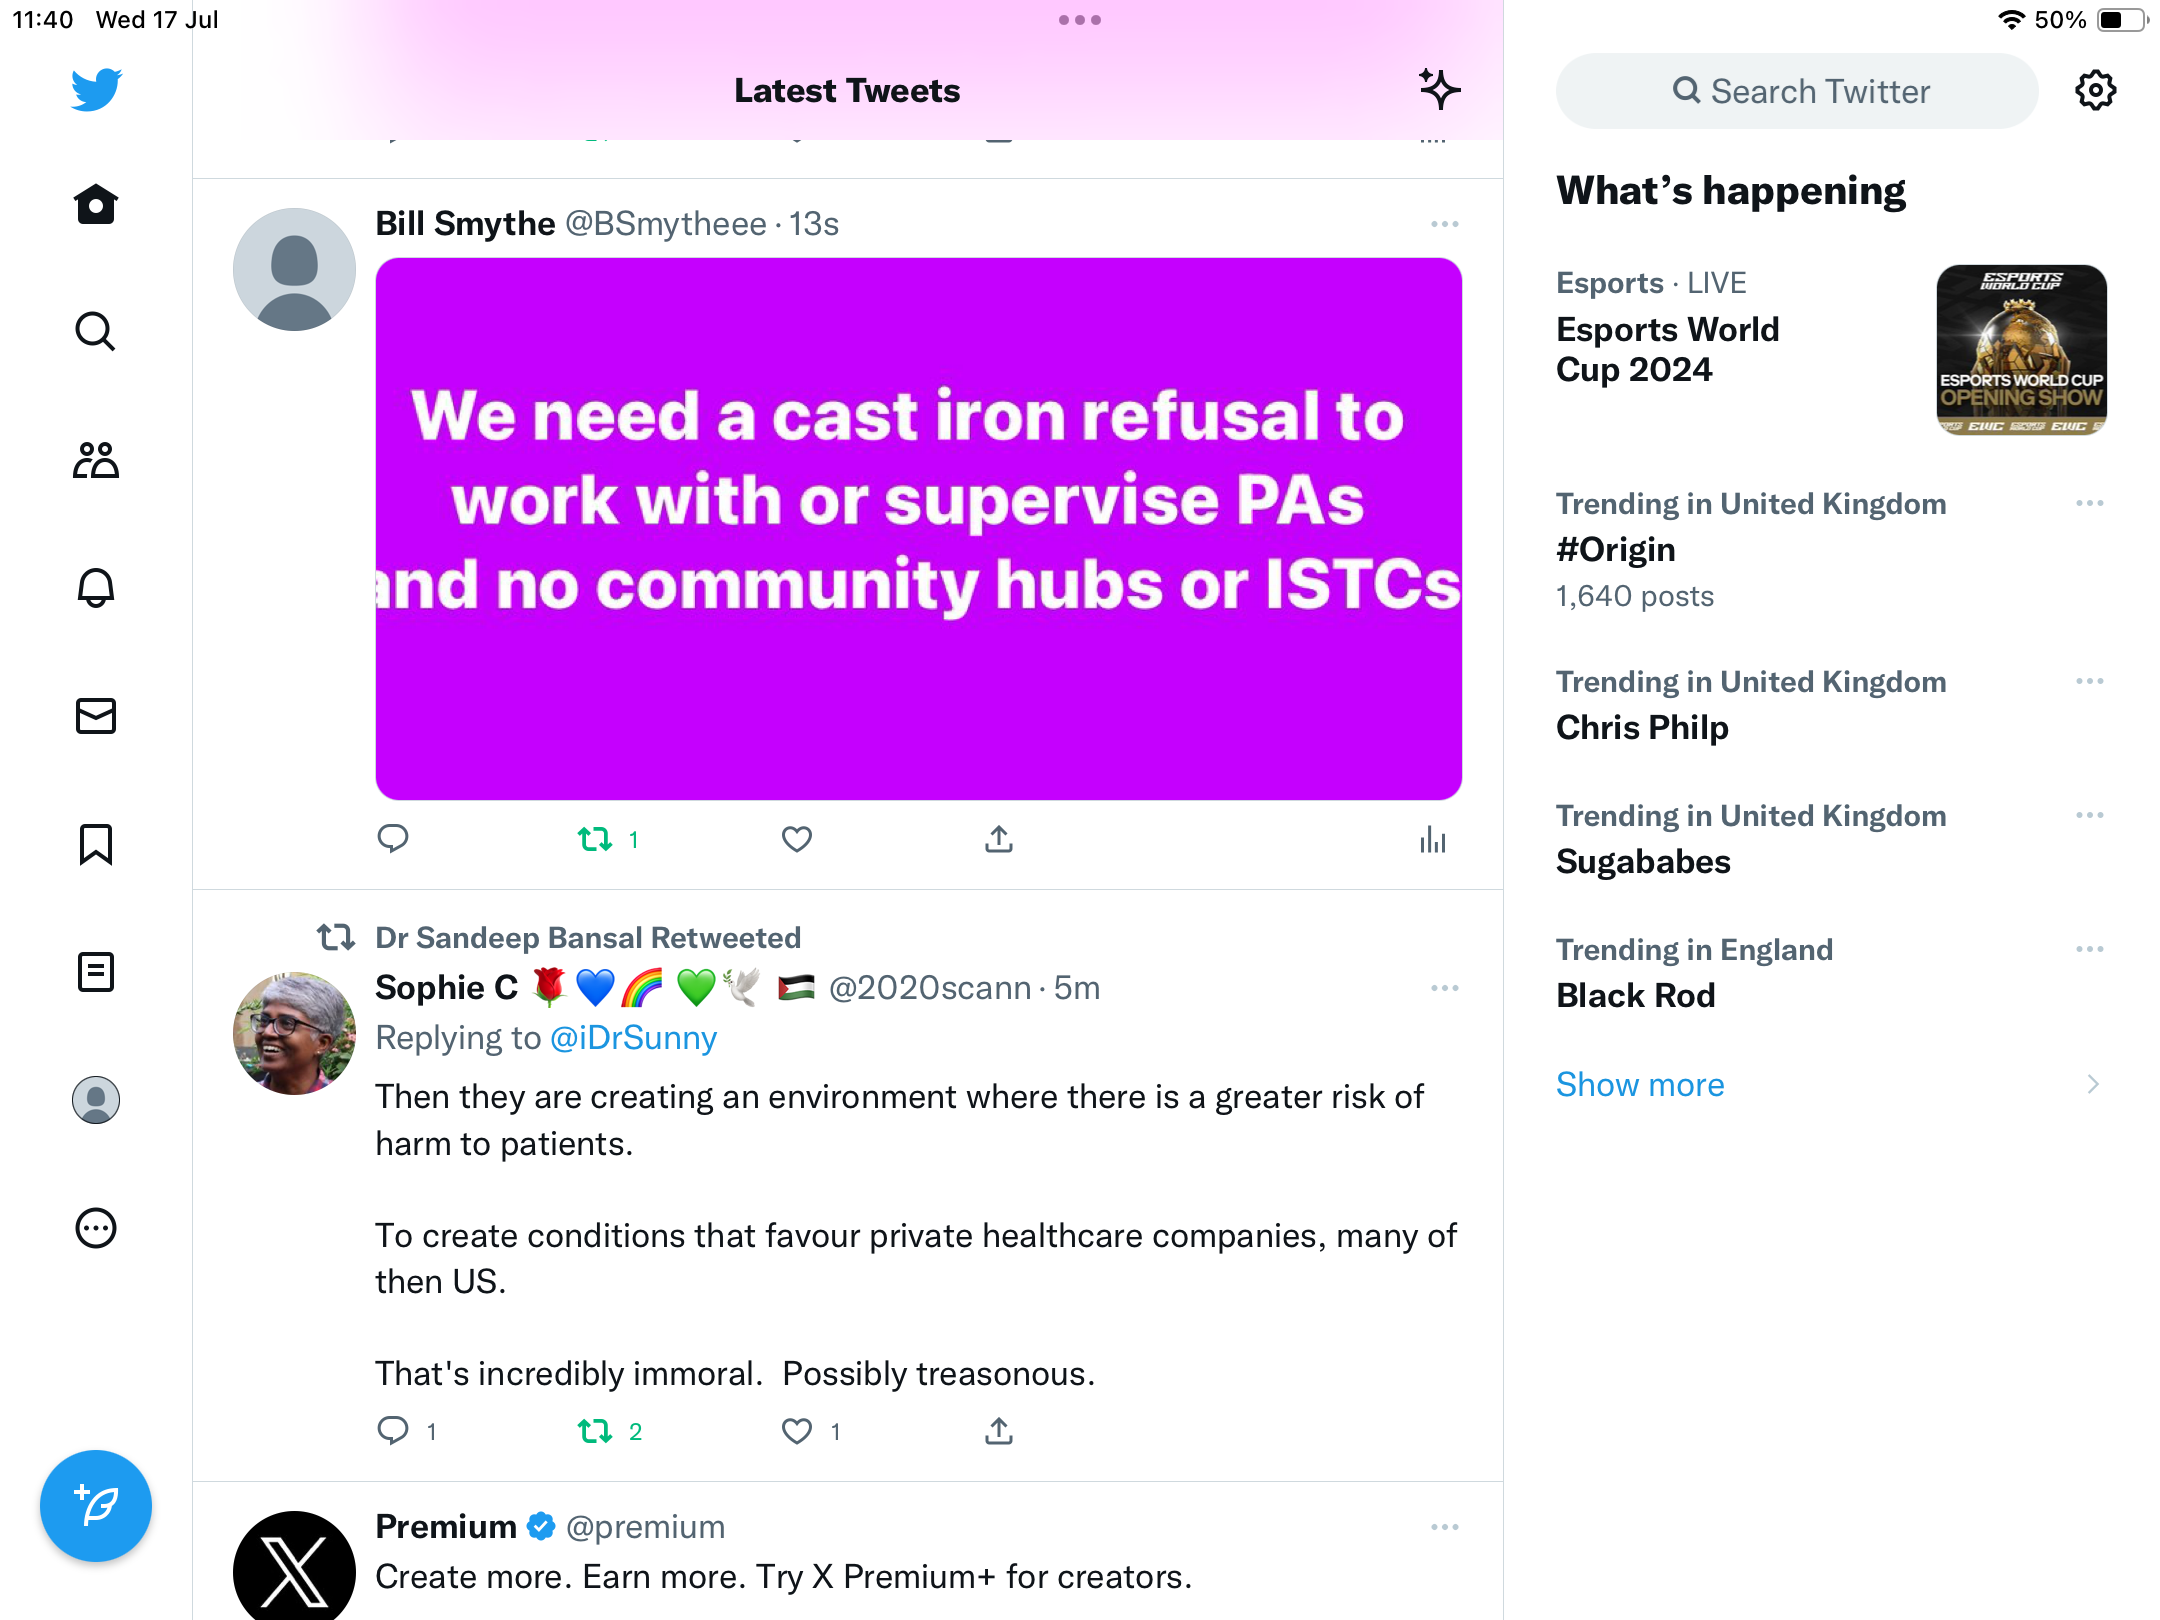Image resolution: width=2160 pixels, height=1620 pixels.
Task: Like Bill Smythe's tweet
Action: coord(796,839)
